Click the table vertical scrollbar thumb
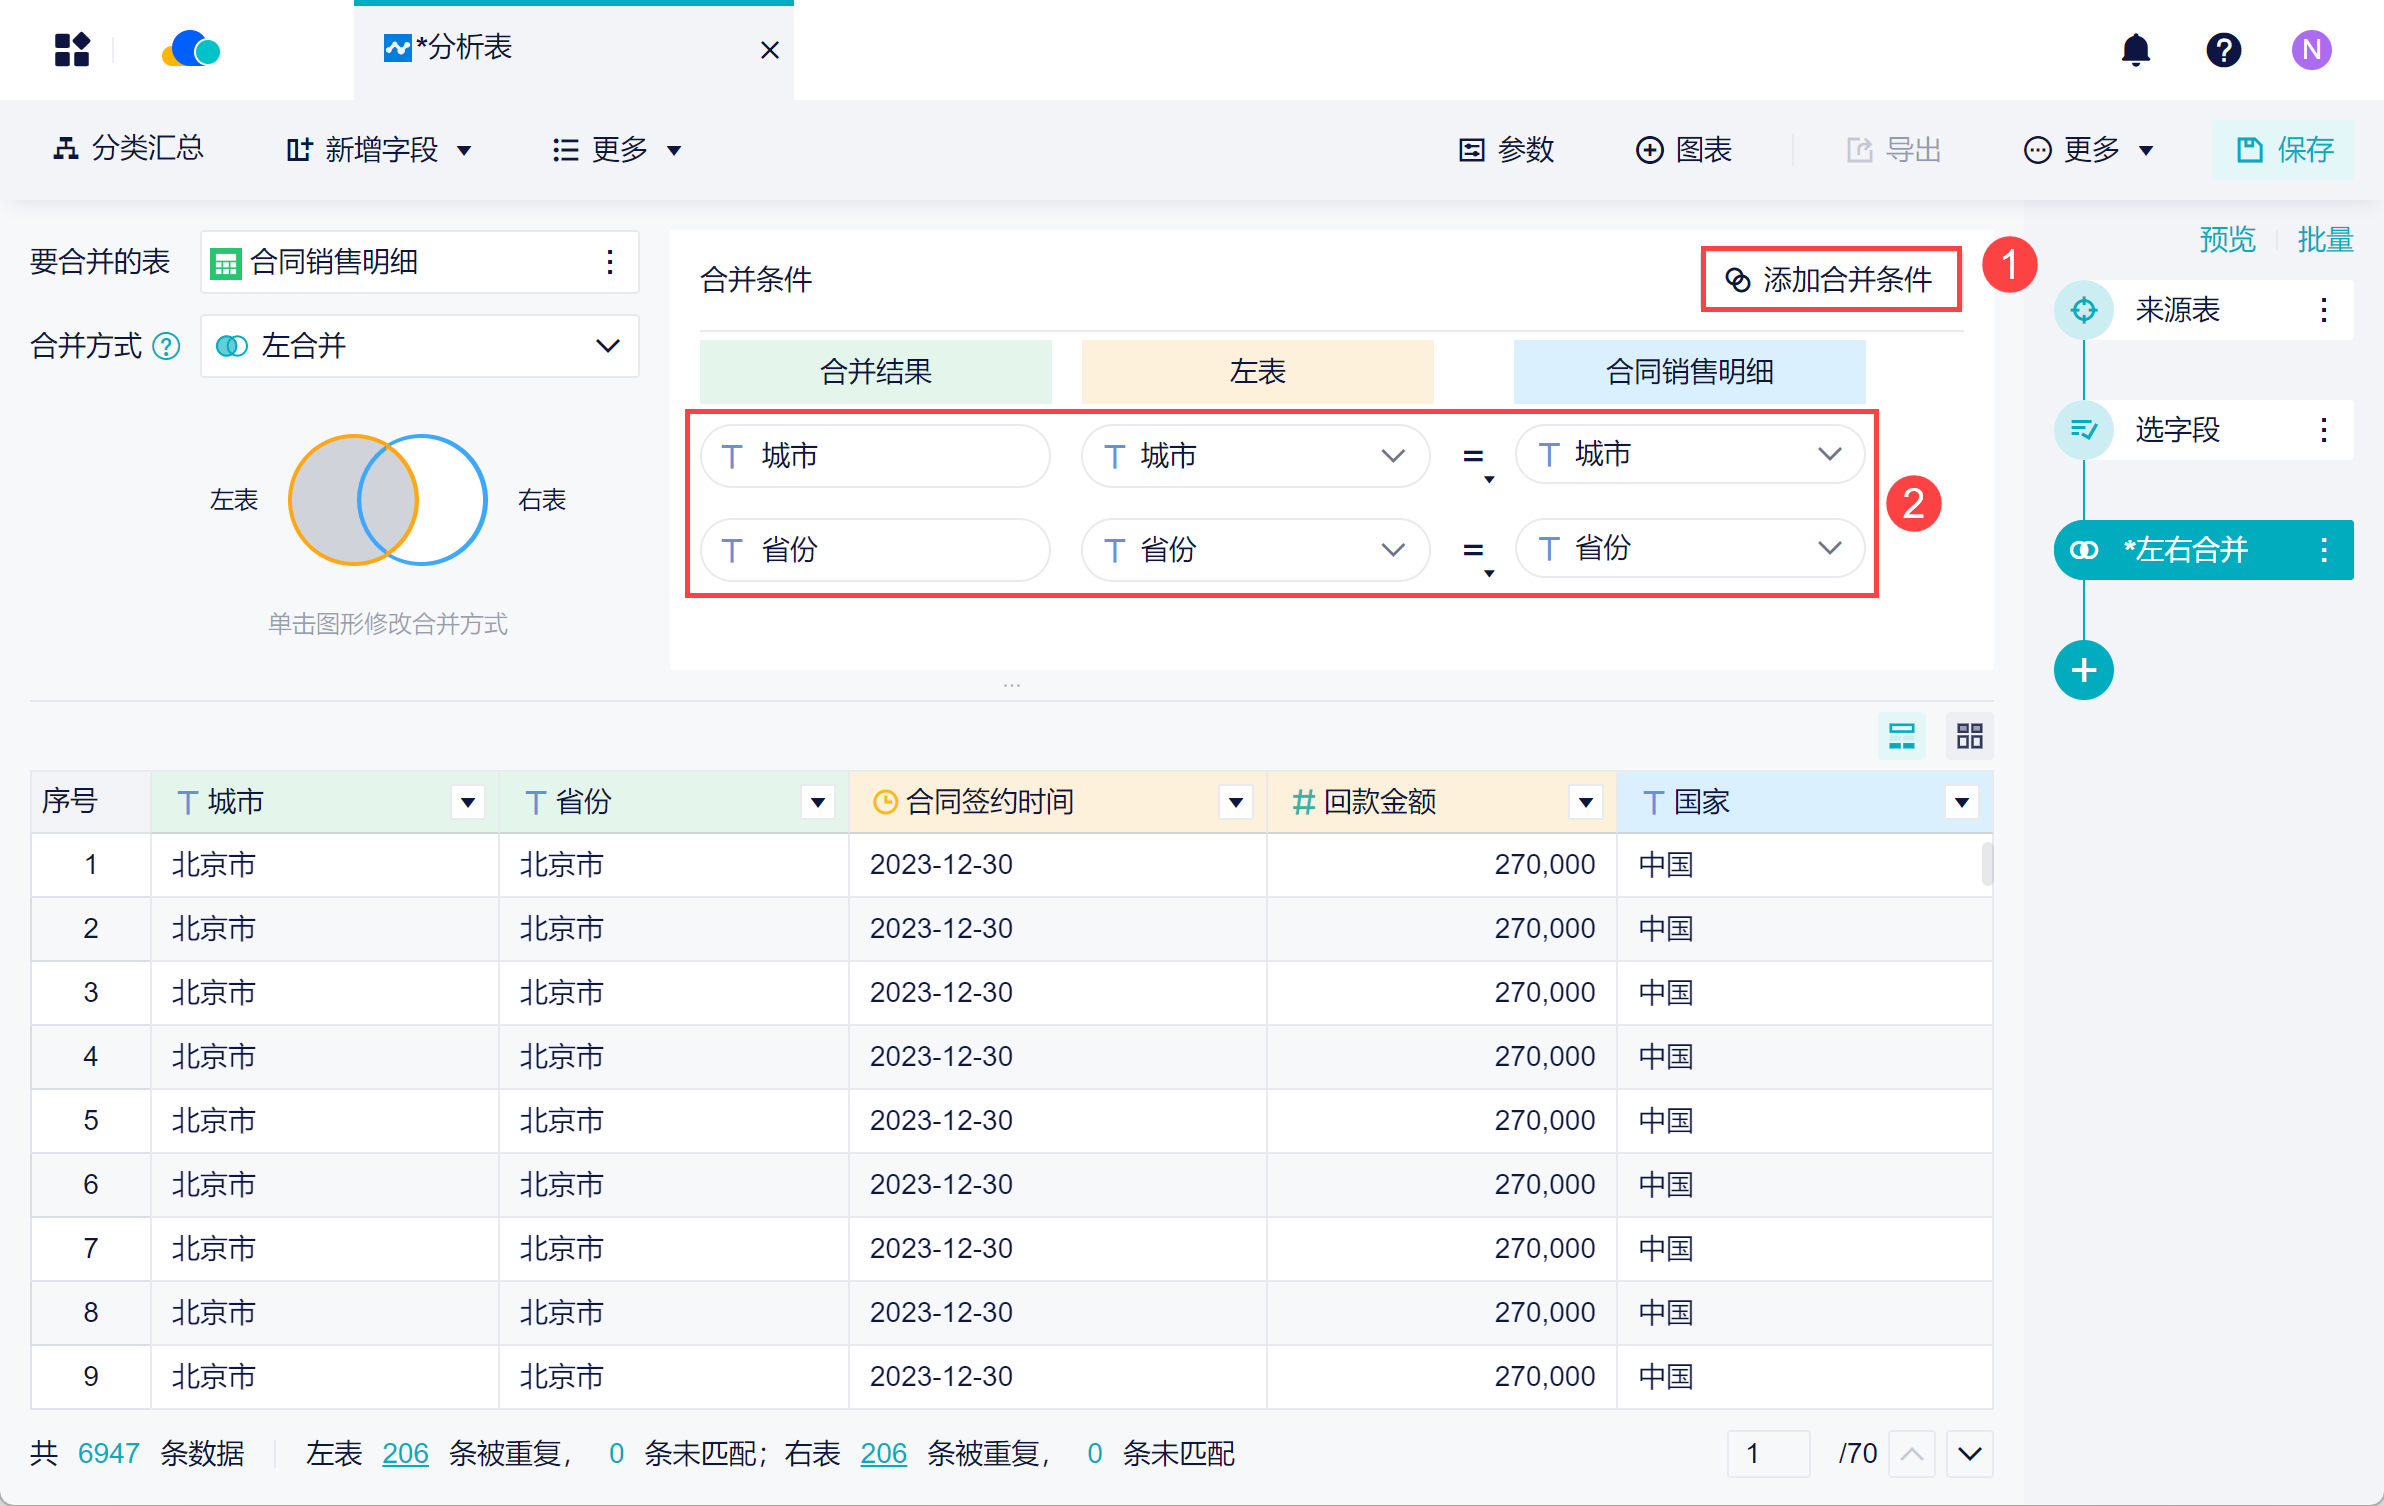 (1986, 863)
